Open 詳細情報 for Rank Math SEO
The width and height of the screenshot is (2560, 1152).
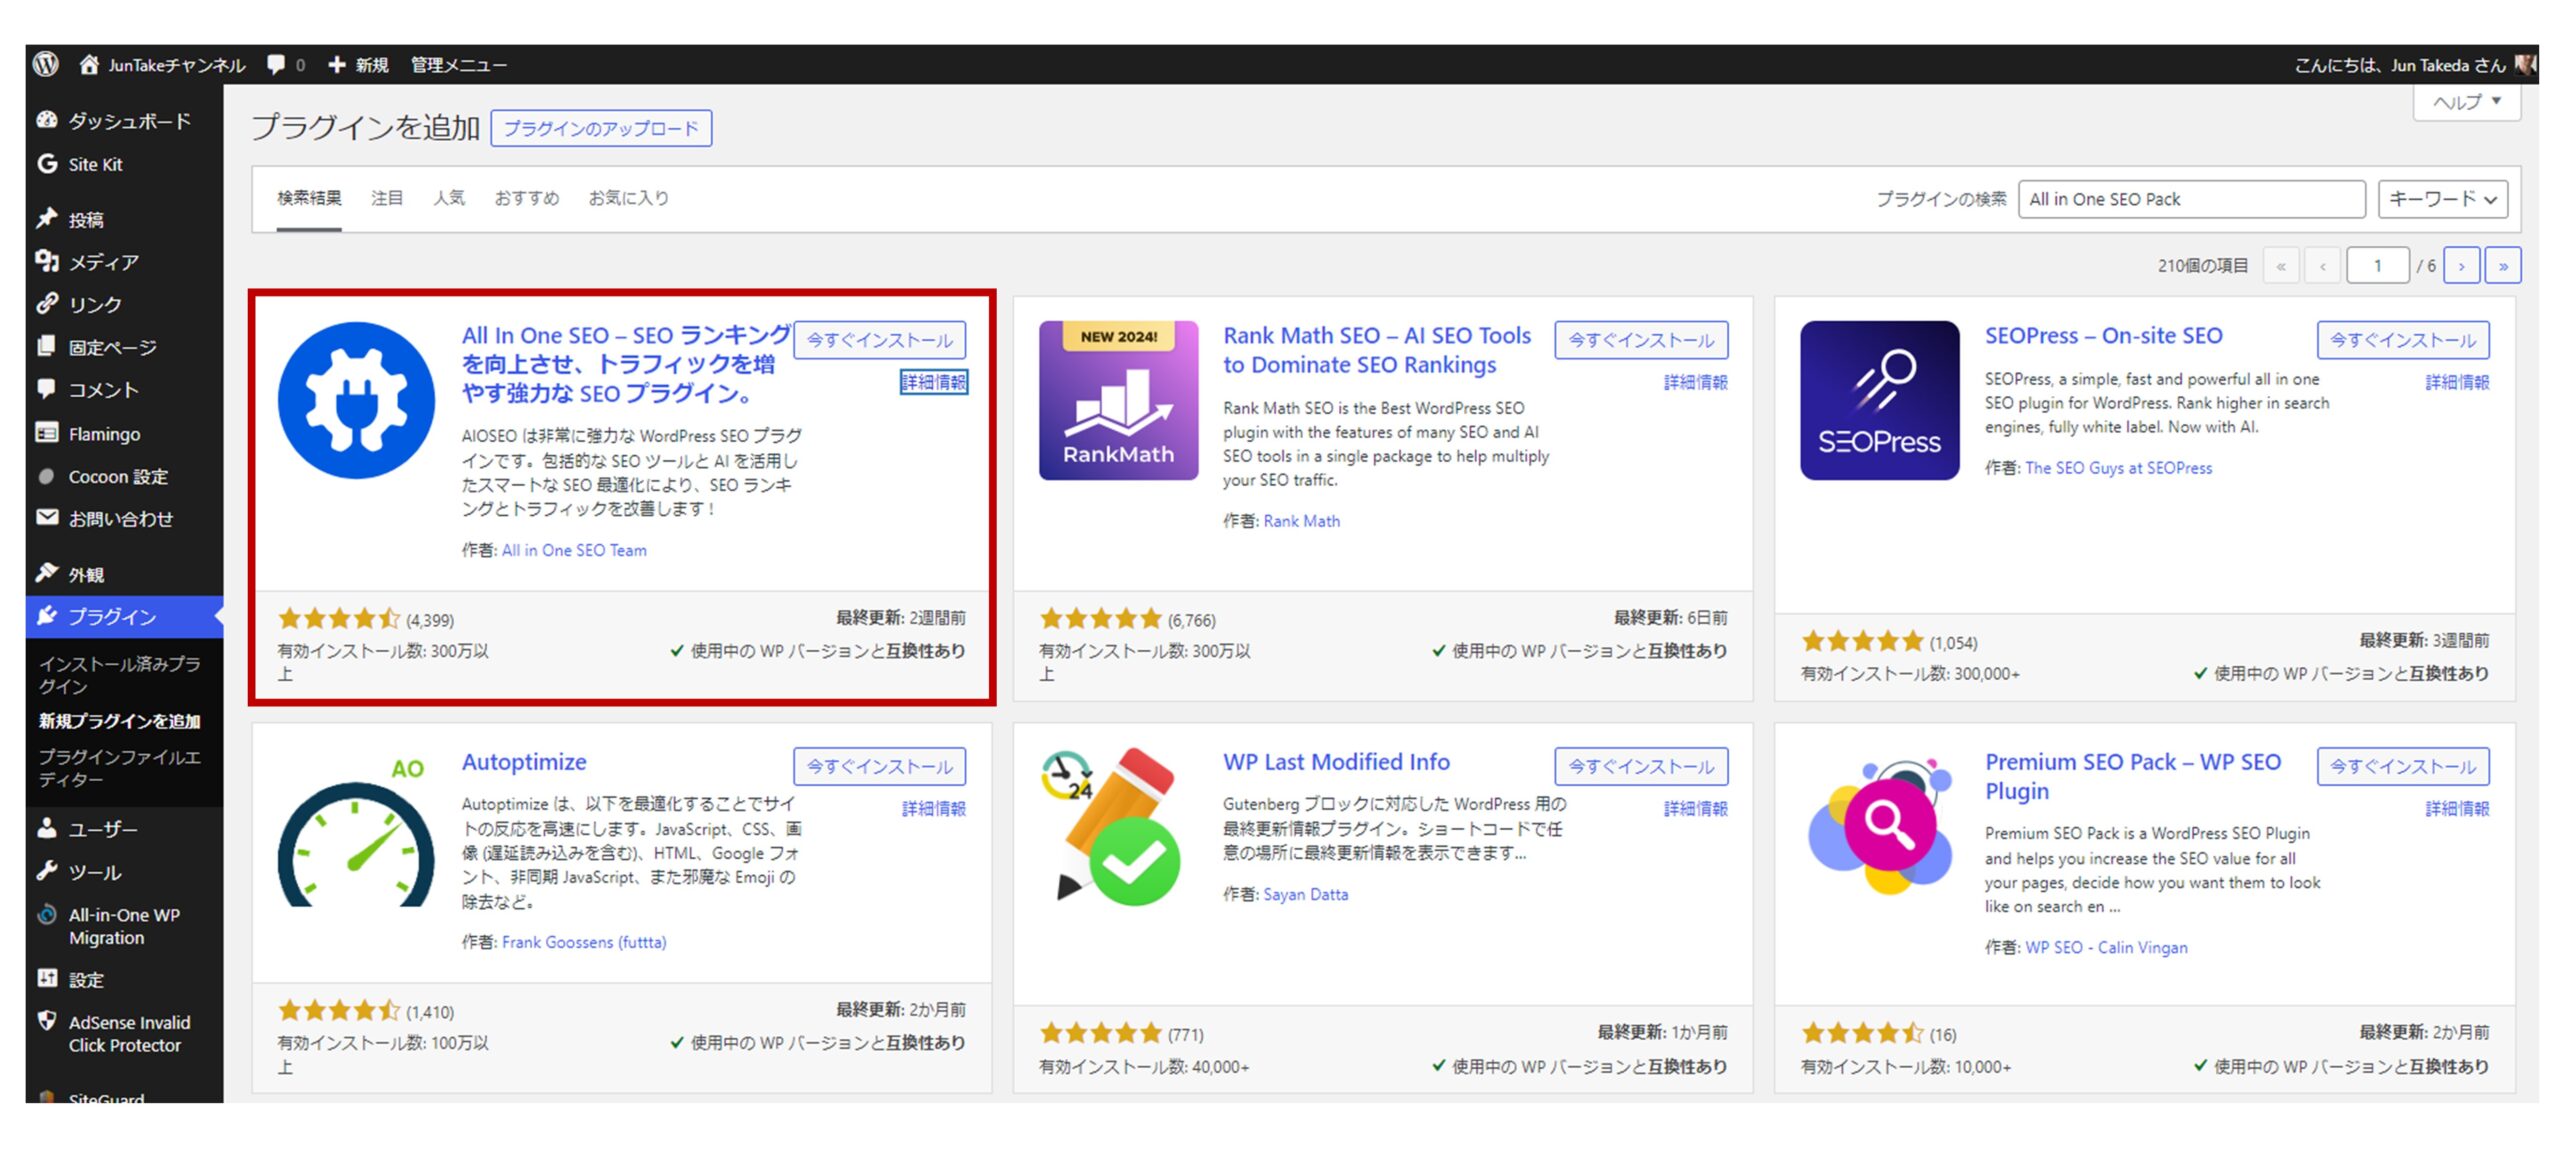(x=1695, y=382)
